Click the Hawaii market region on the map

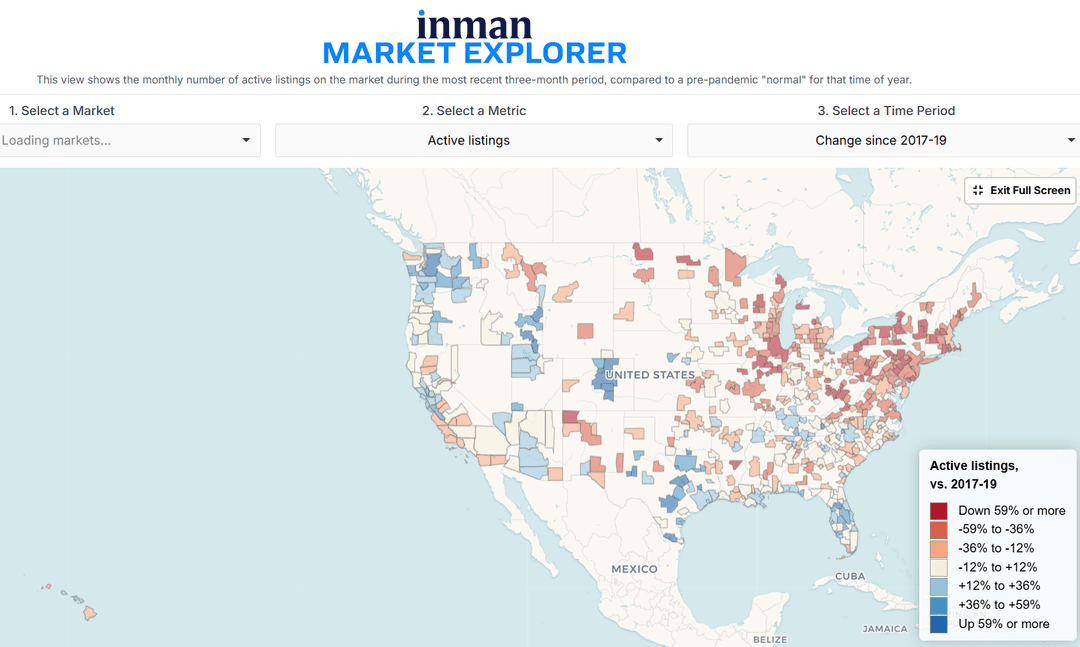point(90,613)
